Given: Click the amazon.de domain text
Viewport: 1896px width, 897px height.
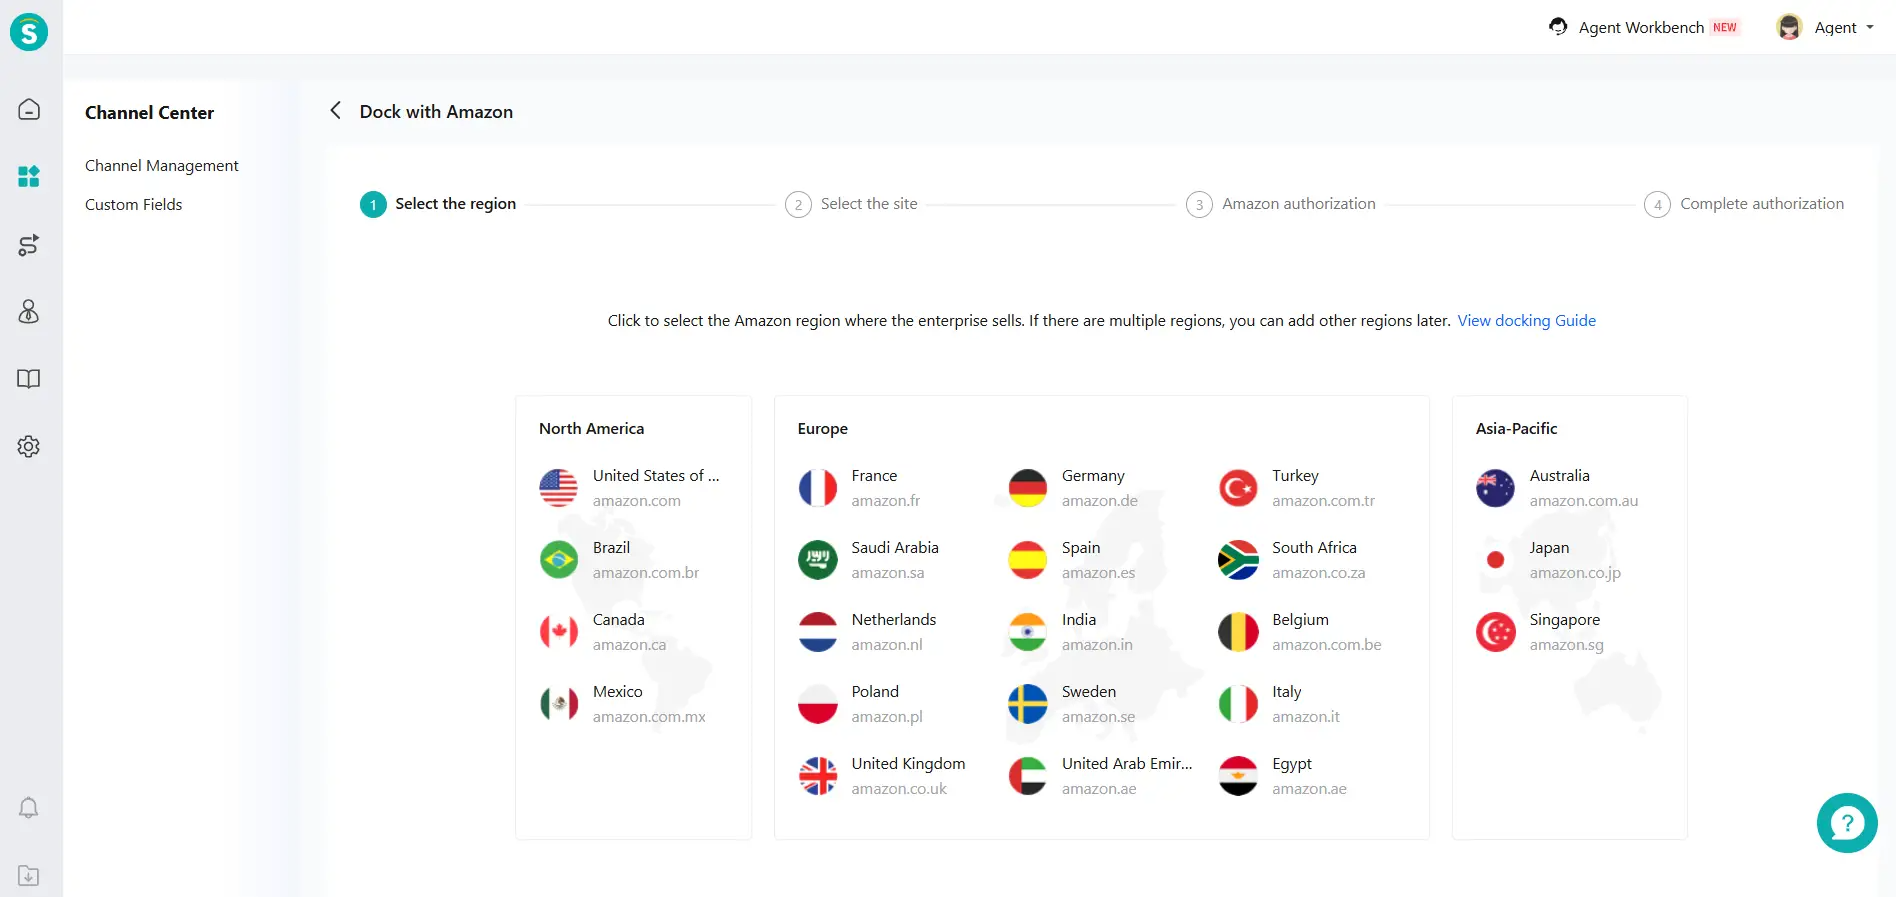Looking at the screenshot, I should click(1100, 501).
